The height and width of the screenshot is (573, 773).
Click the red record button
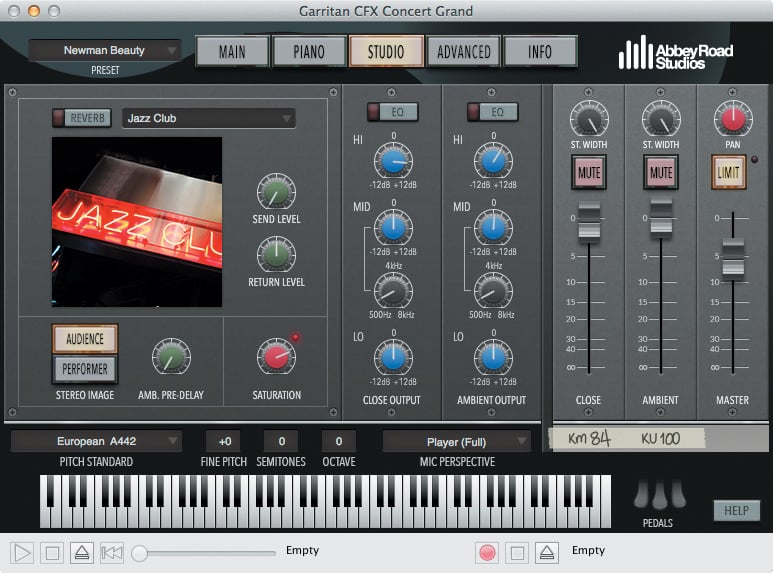point(487,552)
